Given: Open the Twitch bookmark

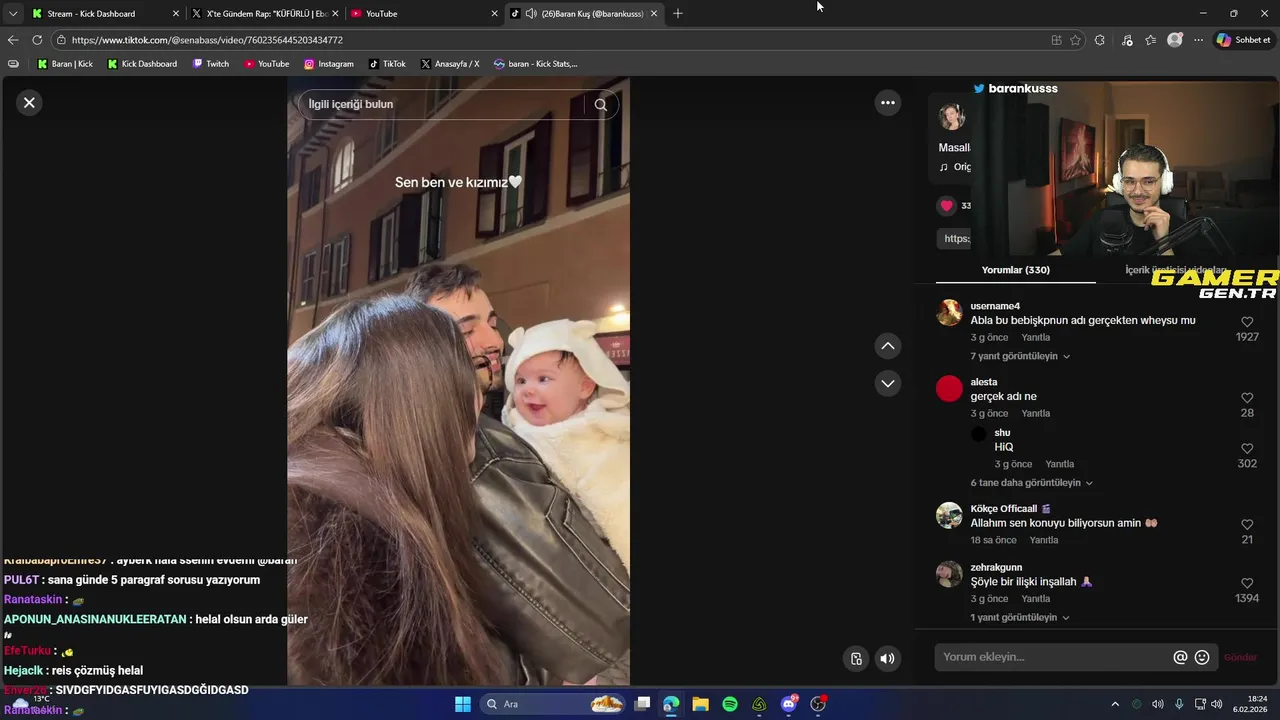Looking at the screenshot, I should coord(210,64).
